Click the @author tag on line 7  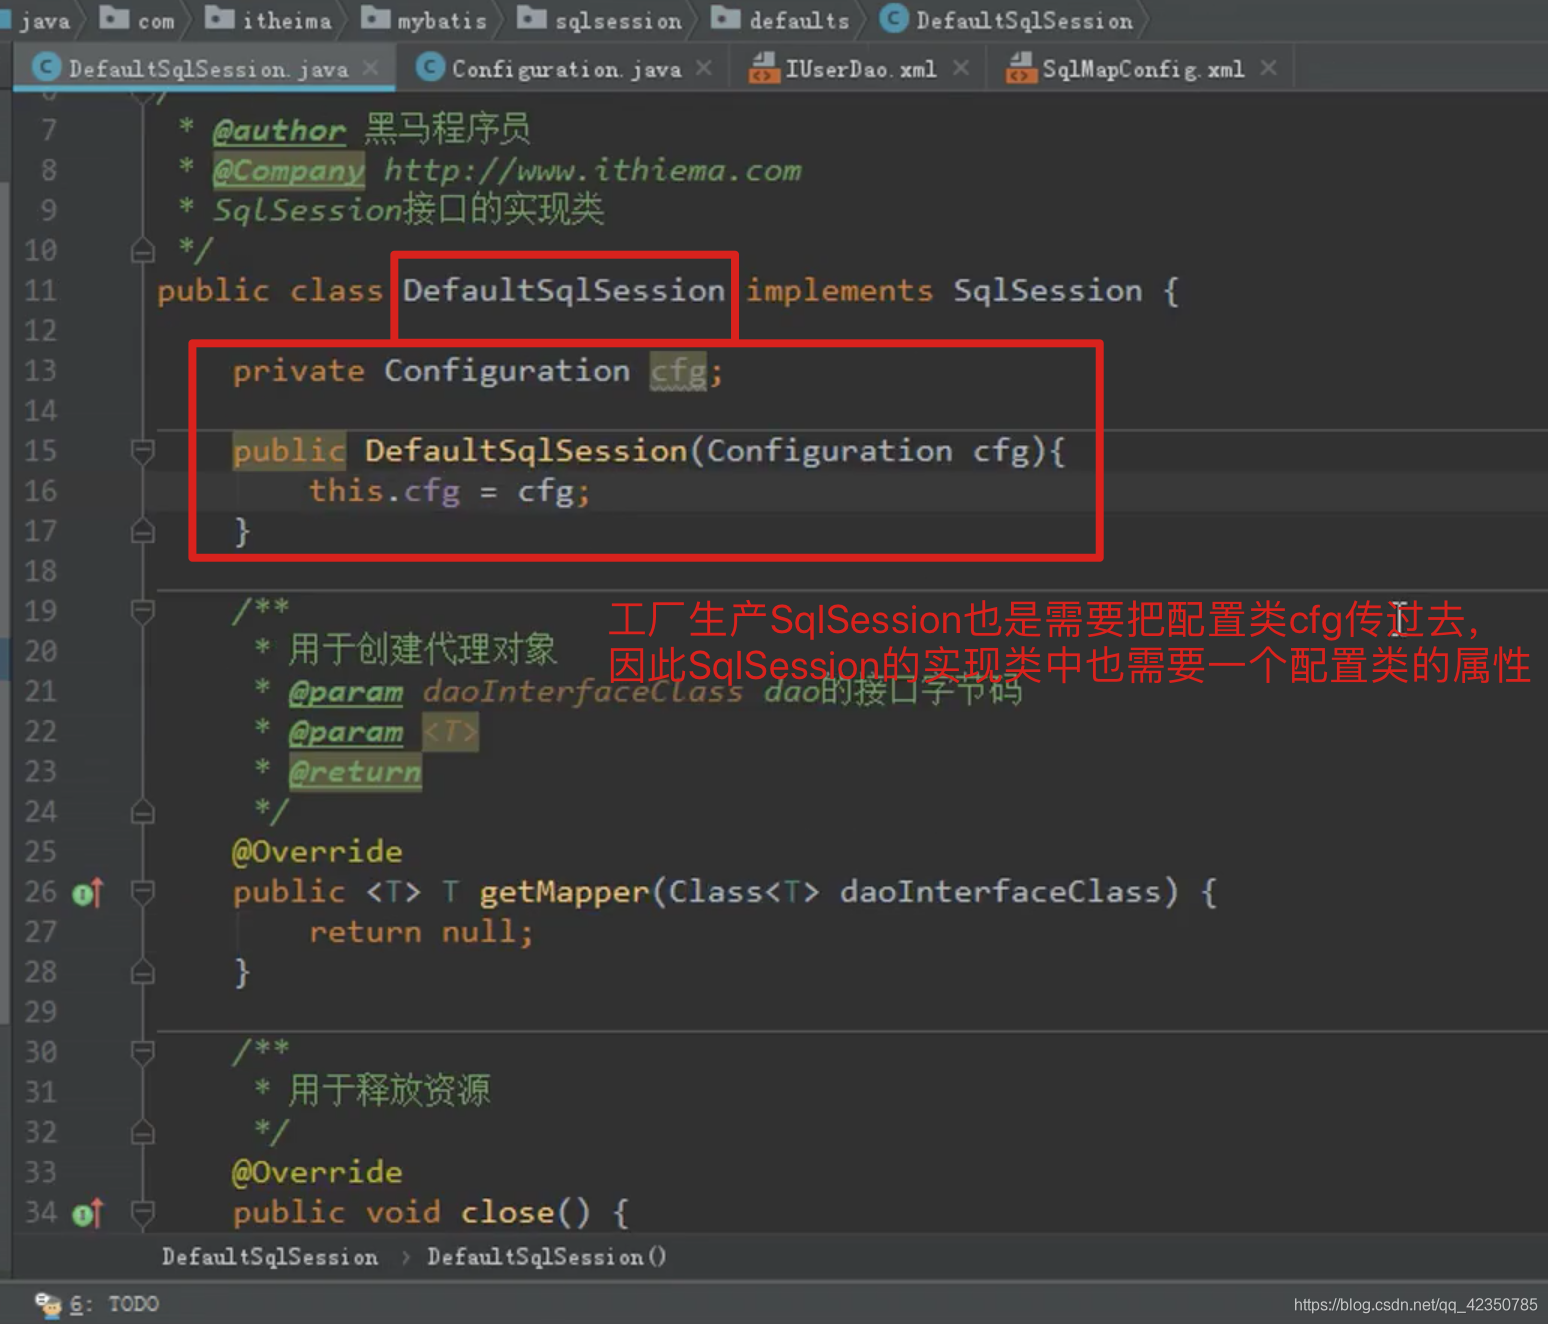pyautogui.click(x=279, y=130)
